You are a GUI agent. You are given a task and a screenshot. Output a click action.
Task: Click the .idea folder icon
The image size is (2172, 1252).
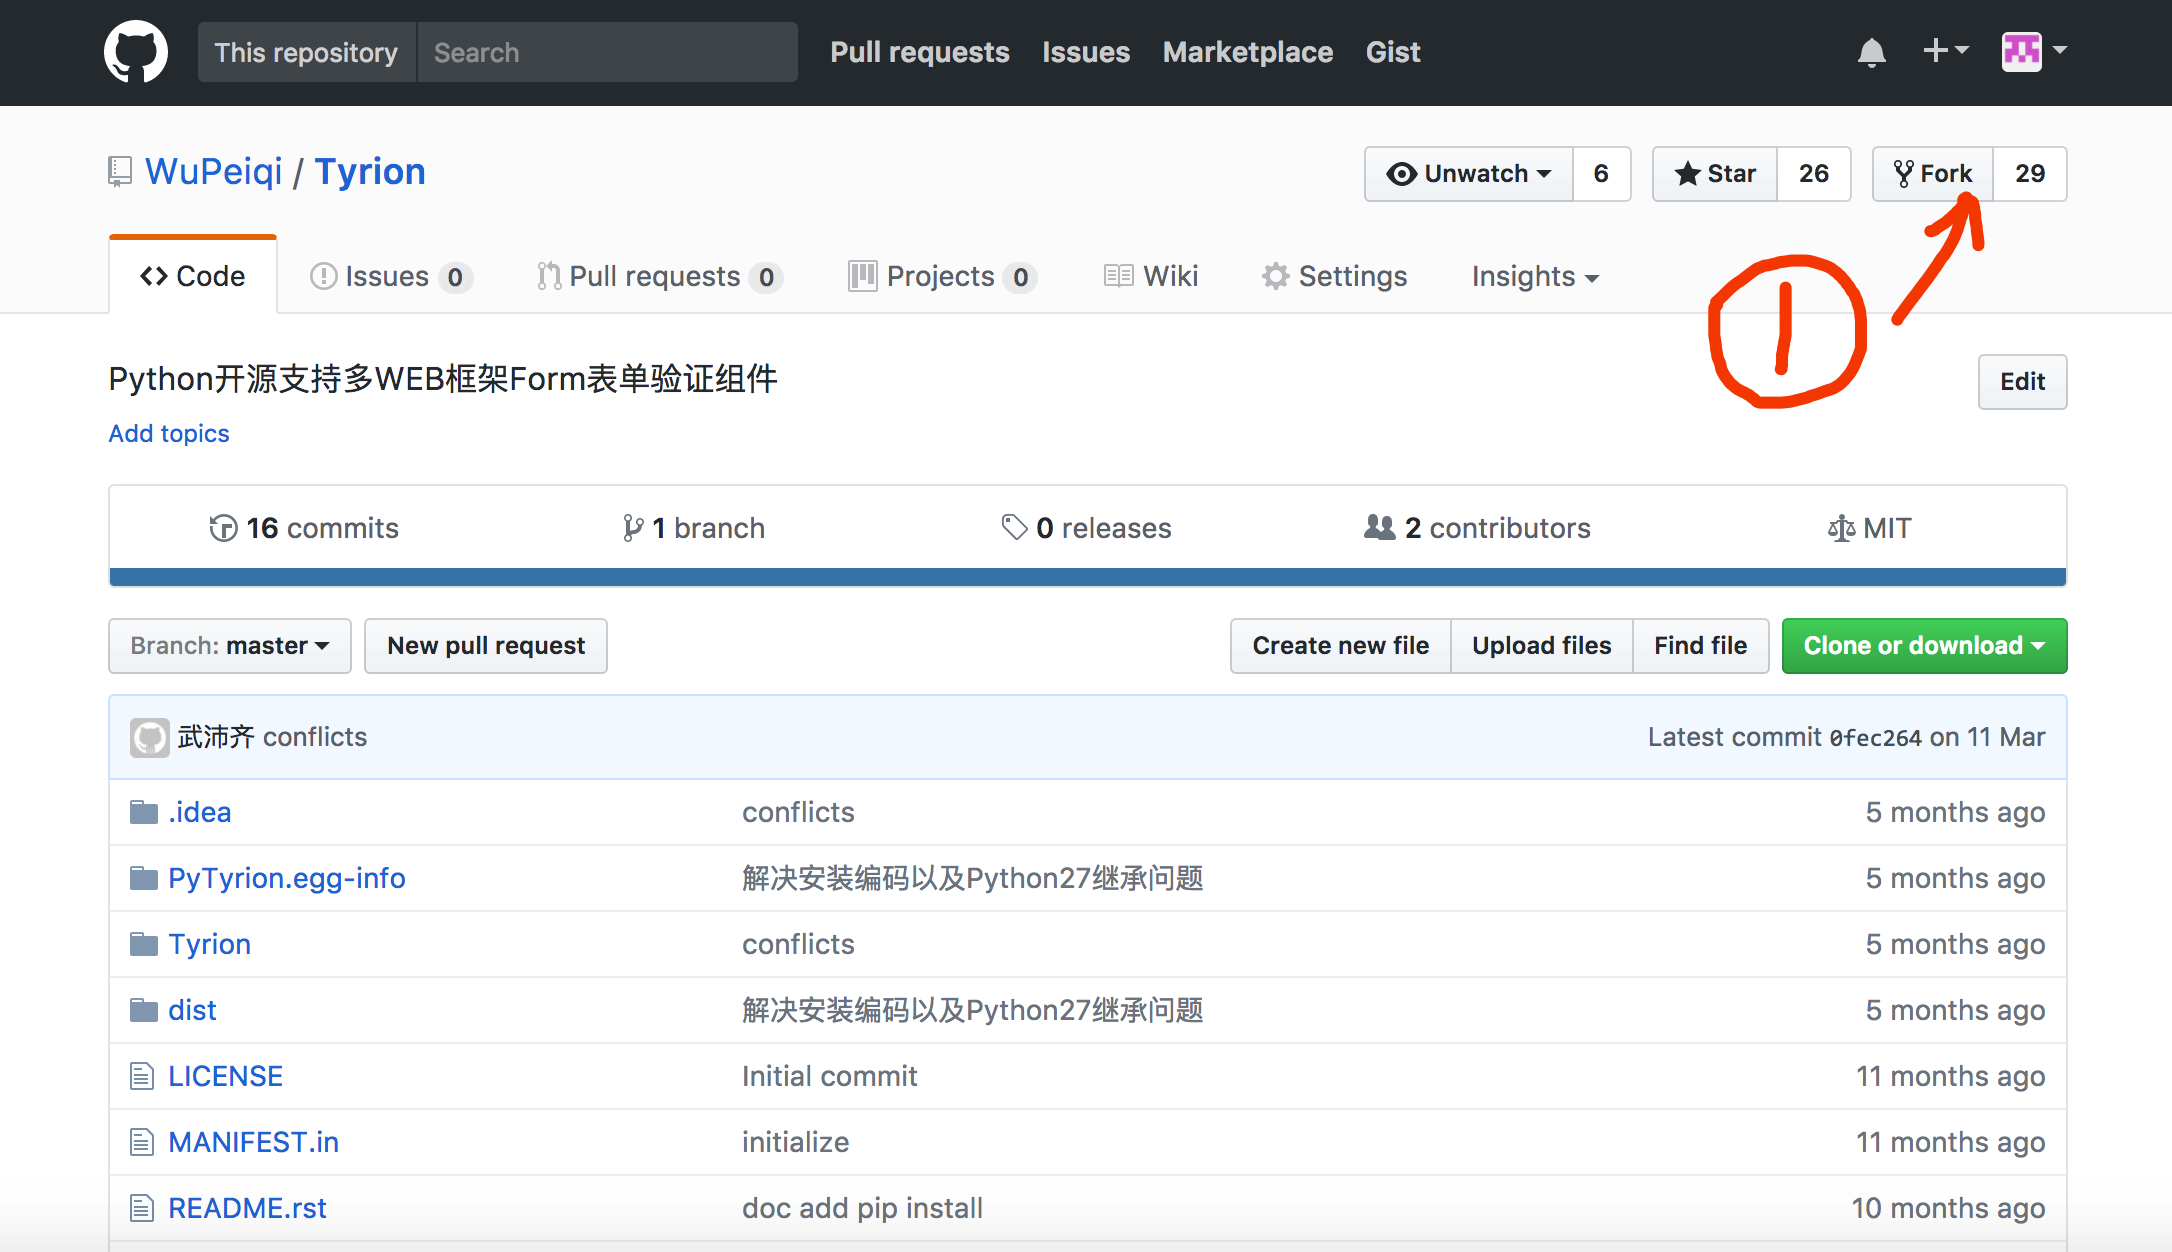144,812
